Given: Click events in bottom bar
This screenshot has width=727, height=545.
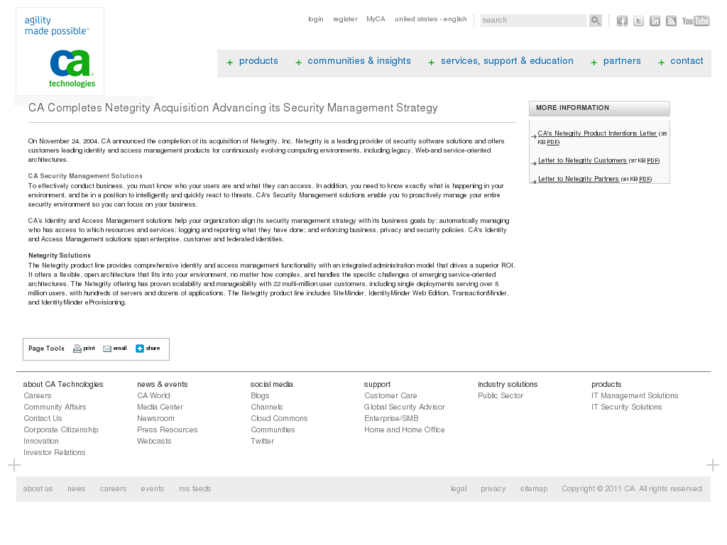Looking at the screenshot, I should pyautogui.click(x=153, y=489).
